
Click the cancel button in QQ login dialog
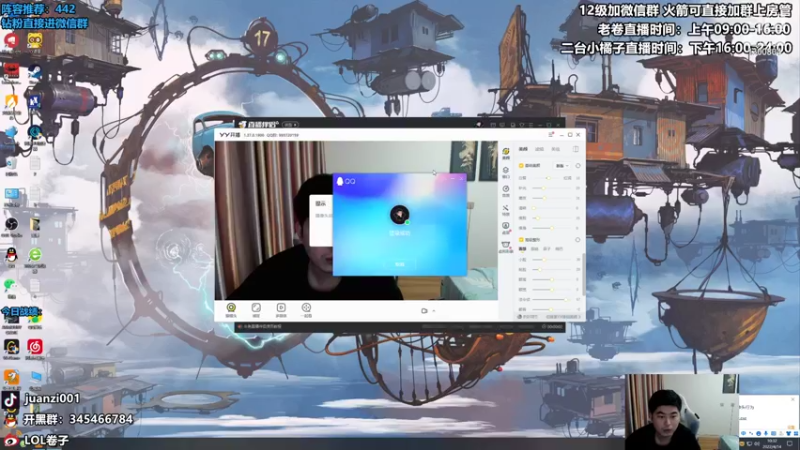[399, 264]
